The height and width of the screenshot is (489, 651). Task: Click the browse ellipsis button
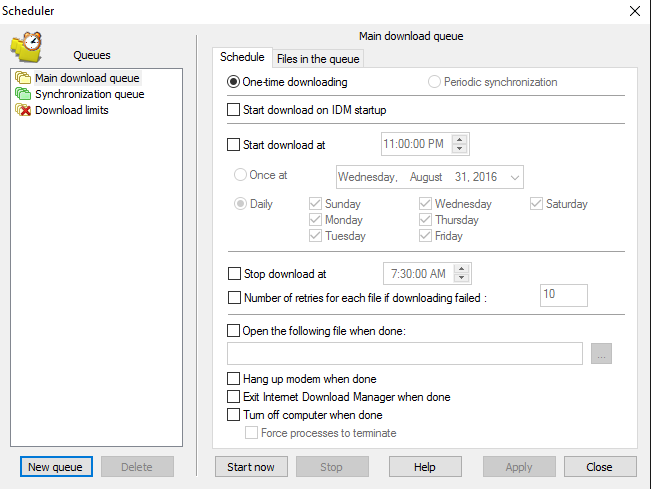(x=602, y=354)
